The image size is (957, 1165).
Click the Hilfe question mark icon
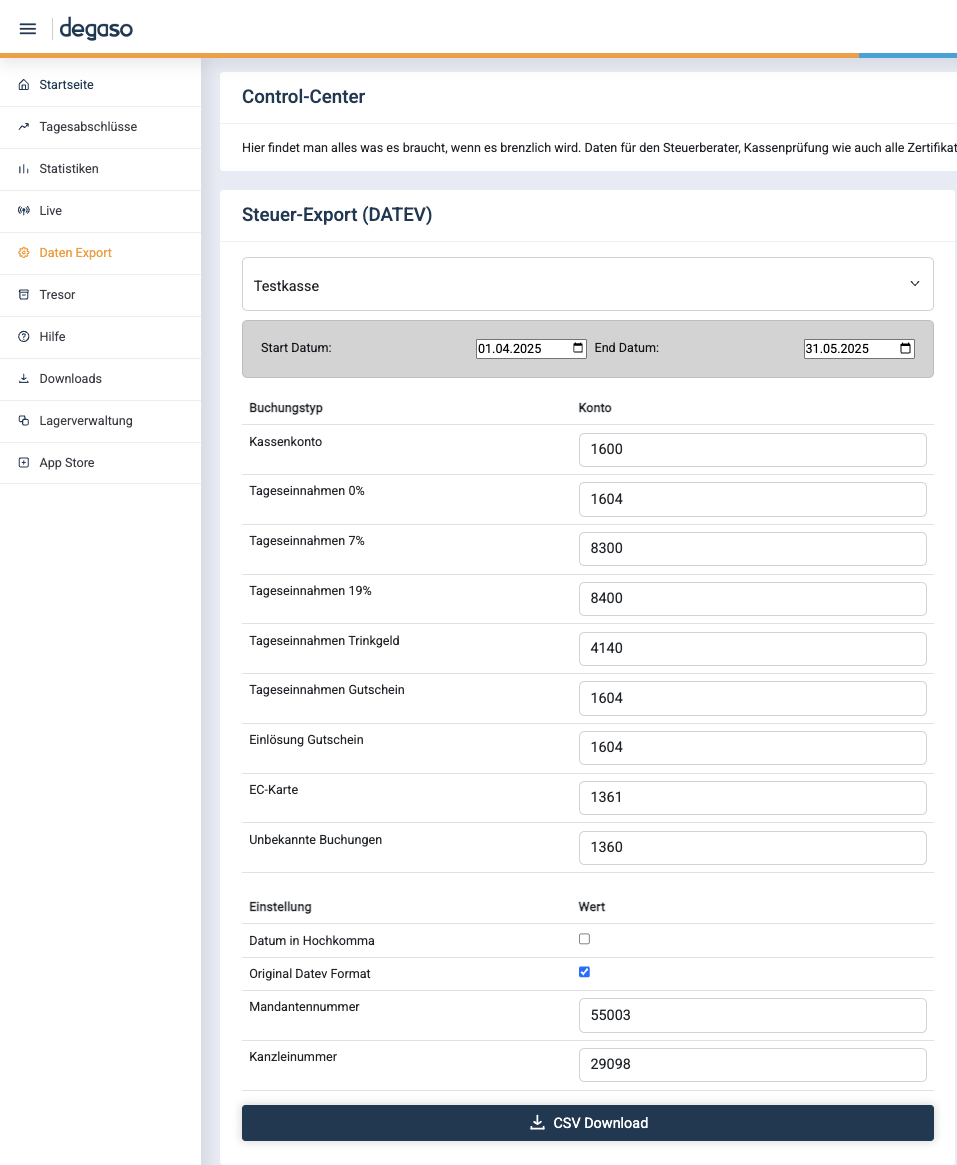click(x=24, y=337)
